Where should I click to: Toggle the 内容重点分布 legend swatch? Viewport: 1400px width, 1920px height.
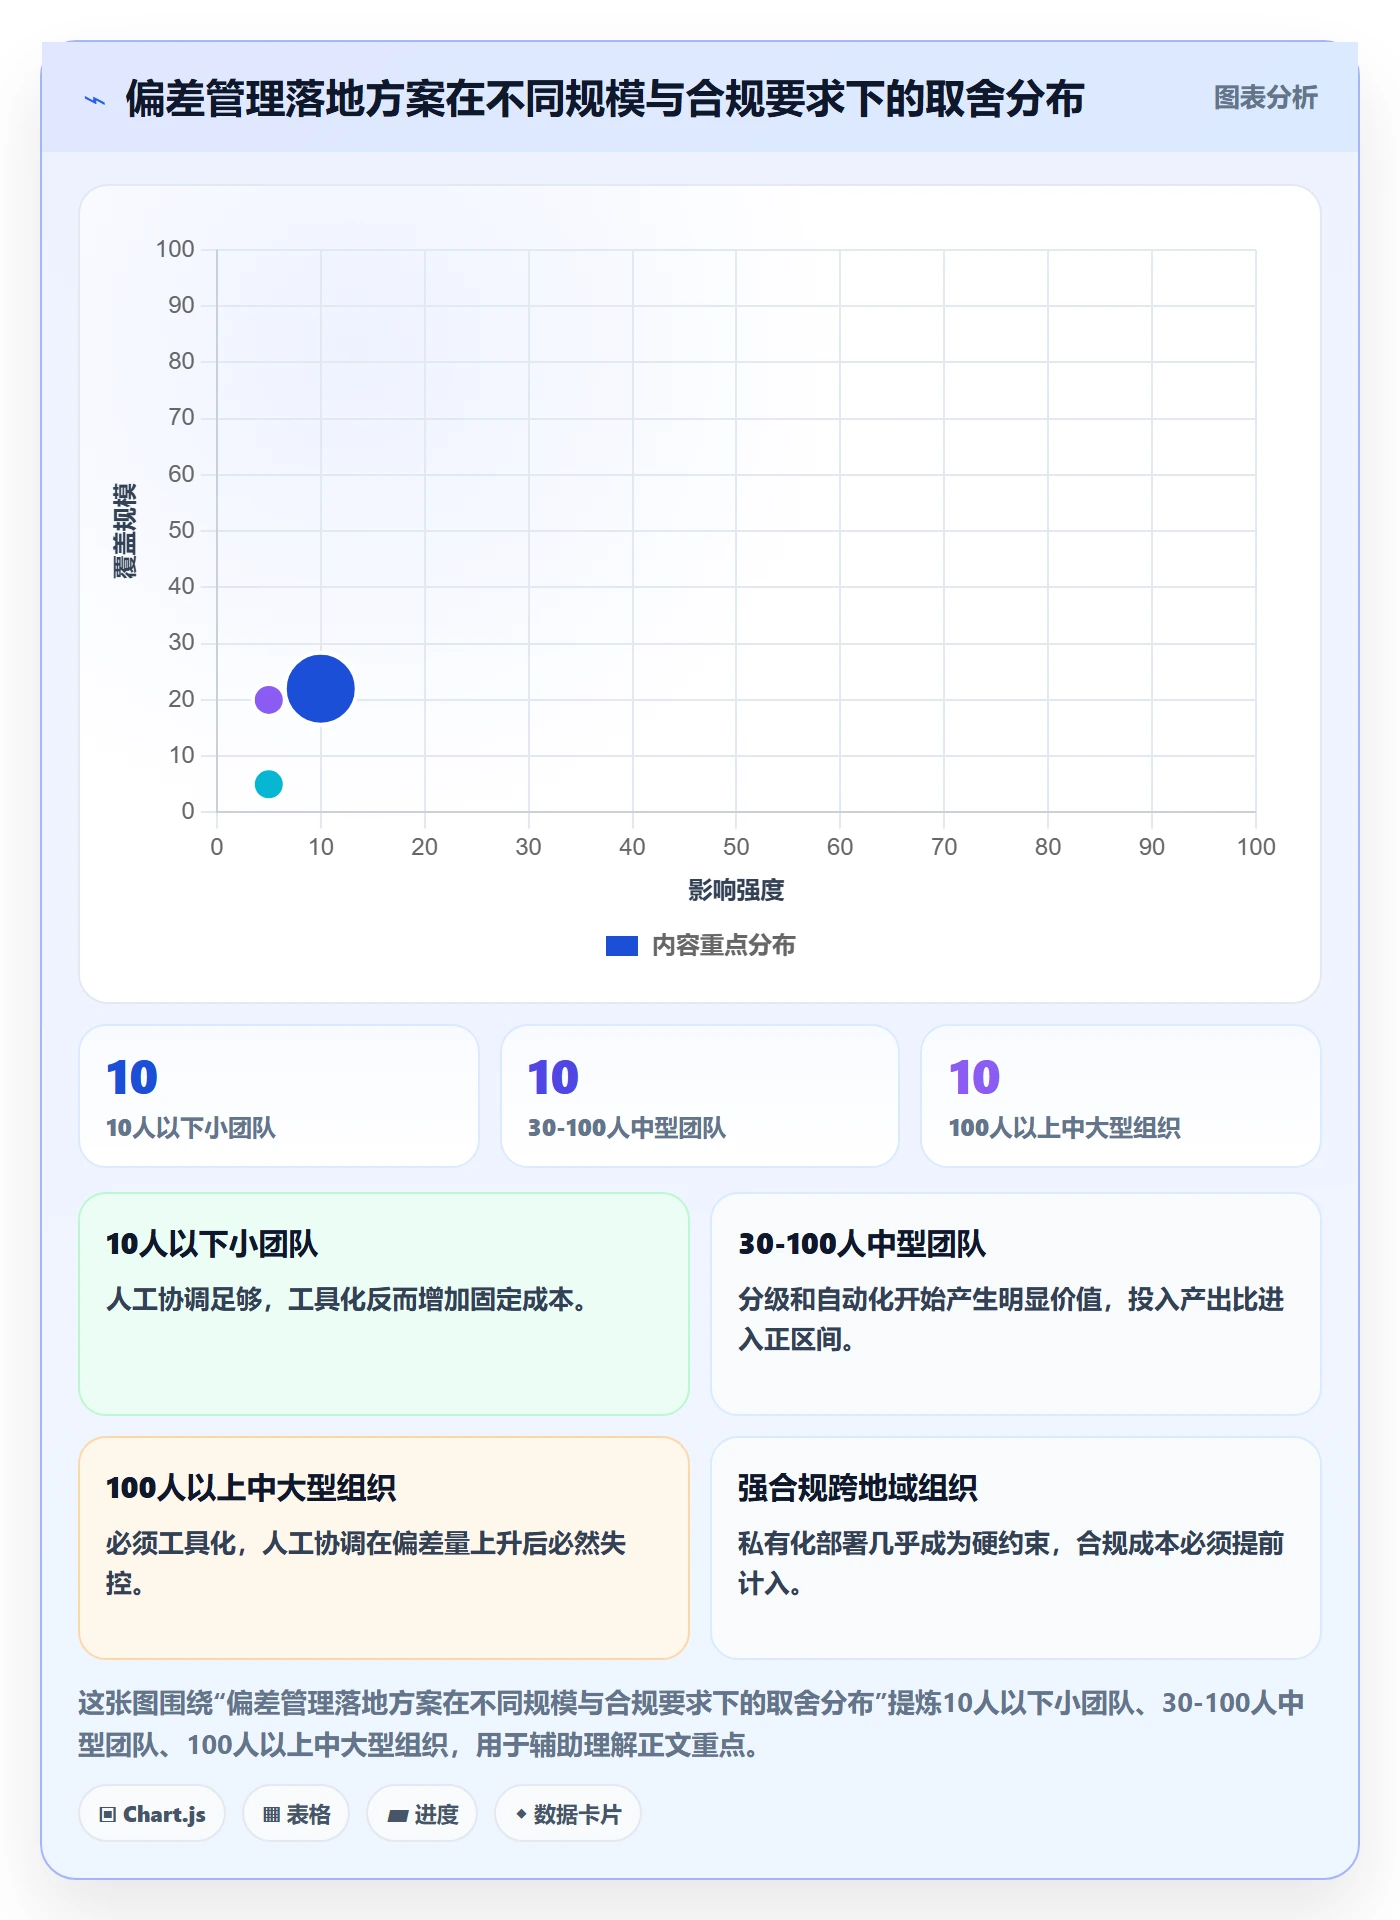point(621,946)
